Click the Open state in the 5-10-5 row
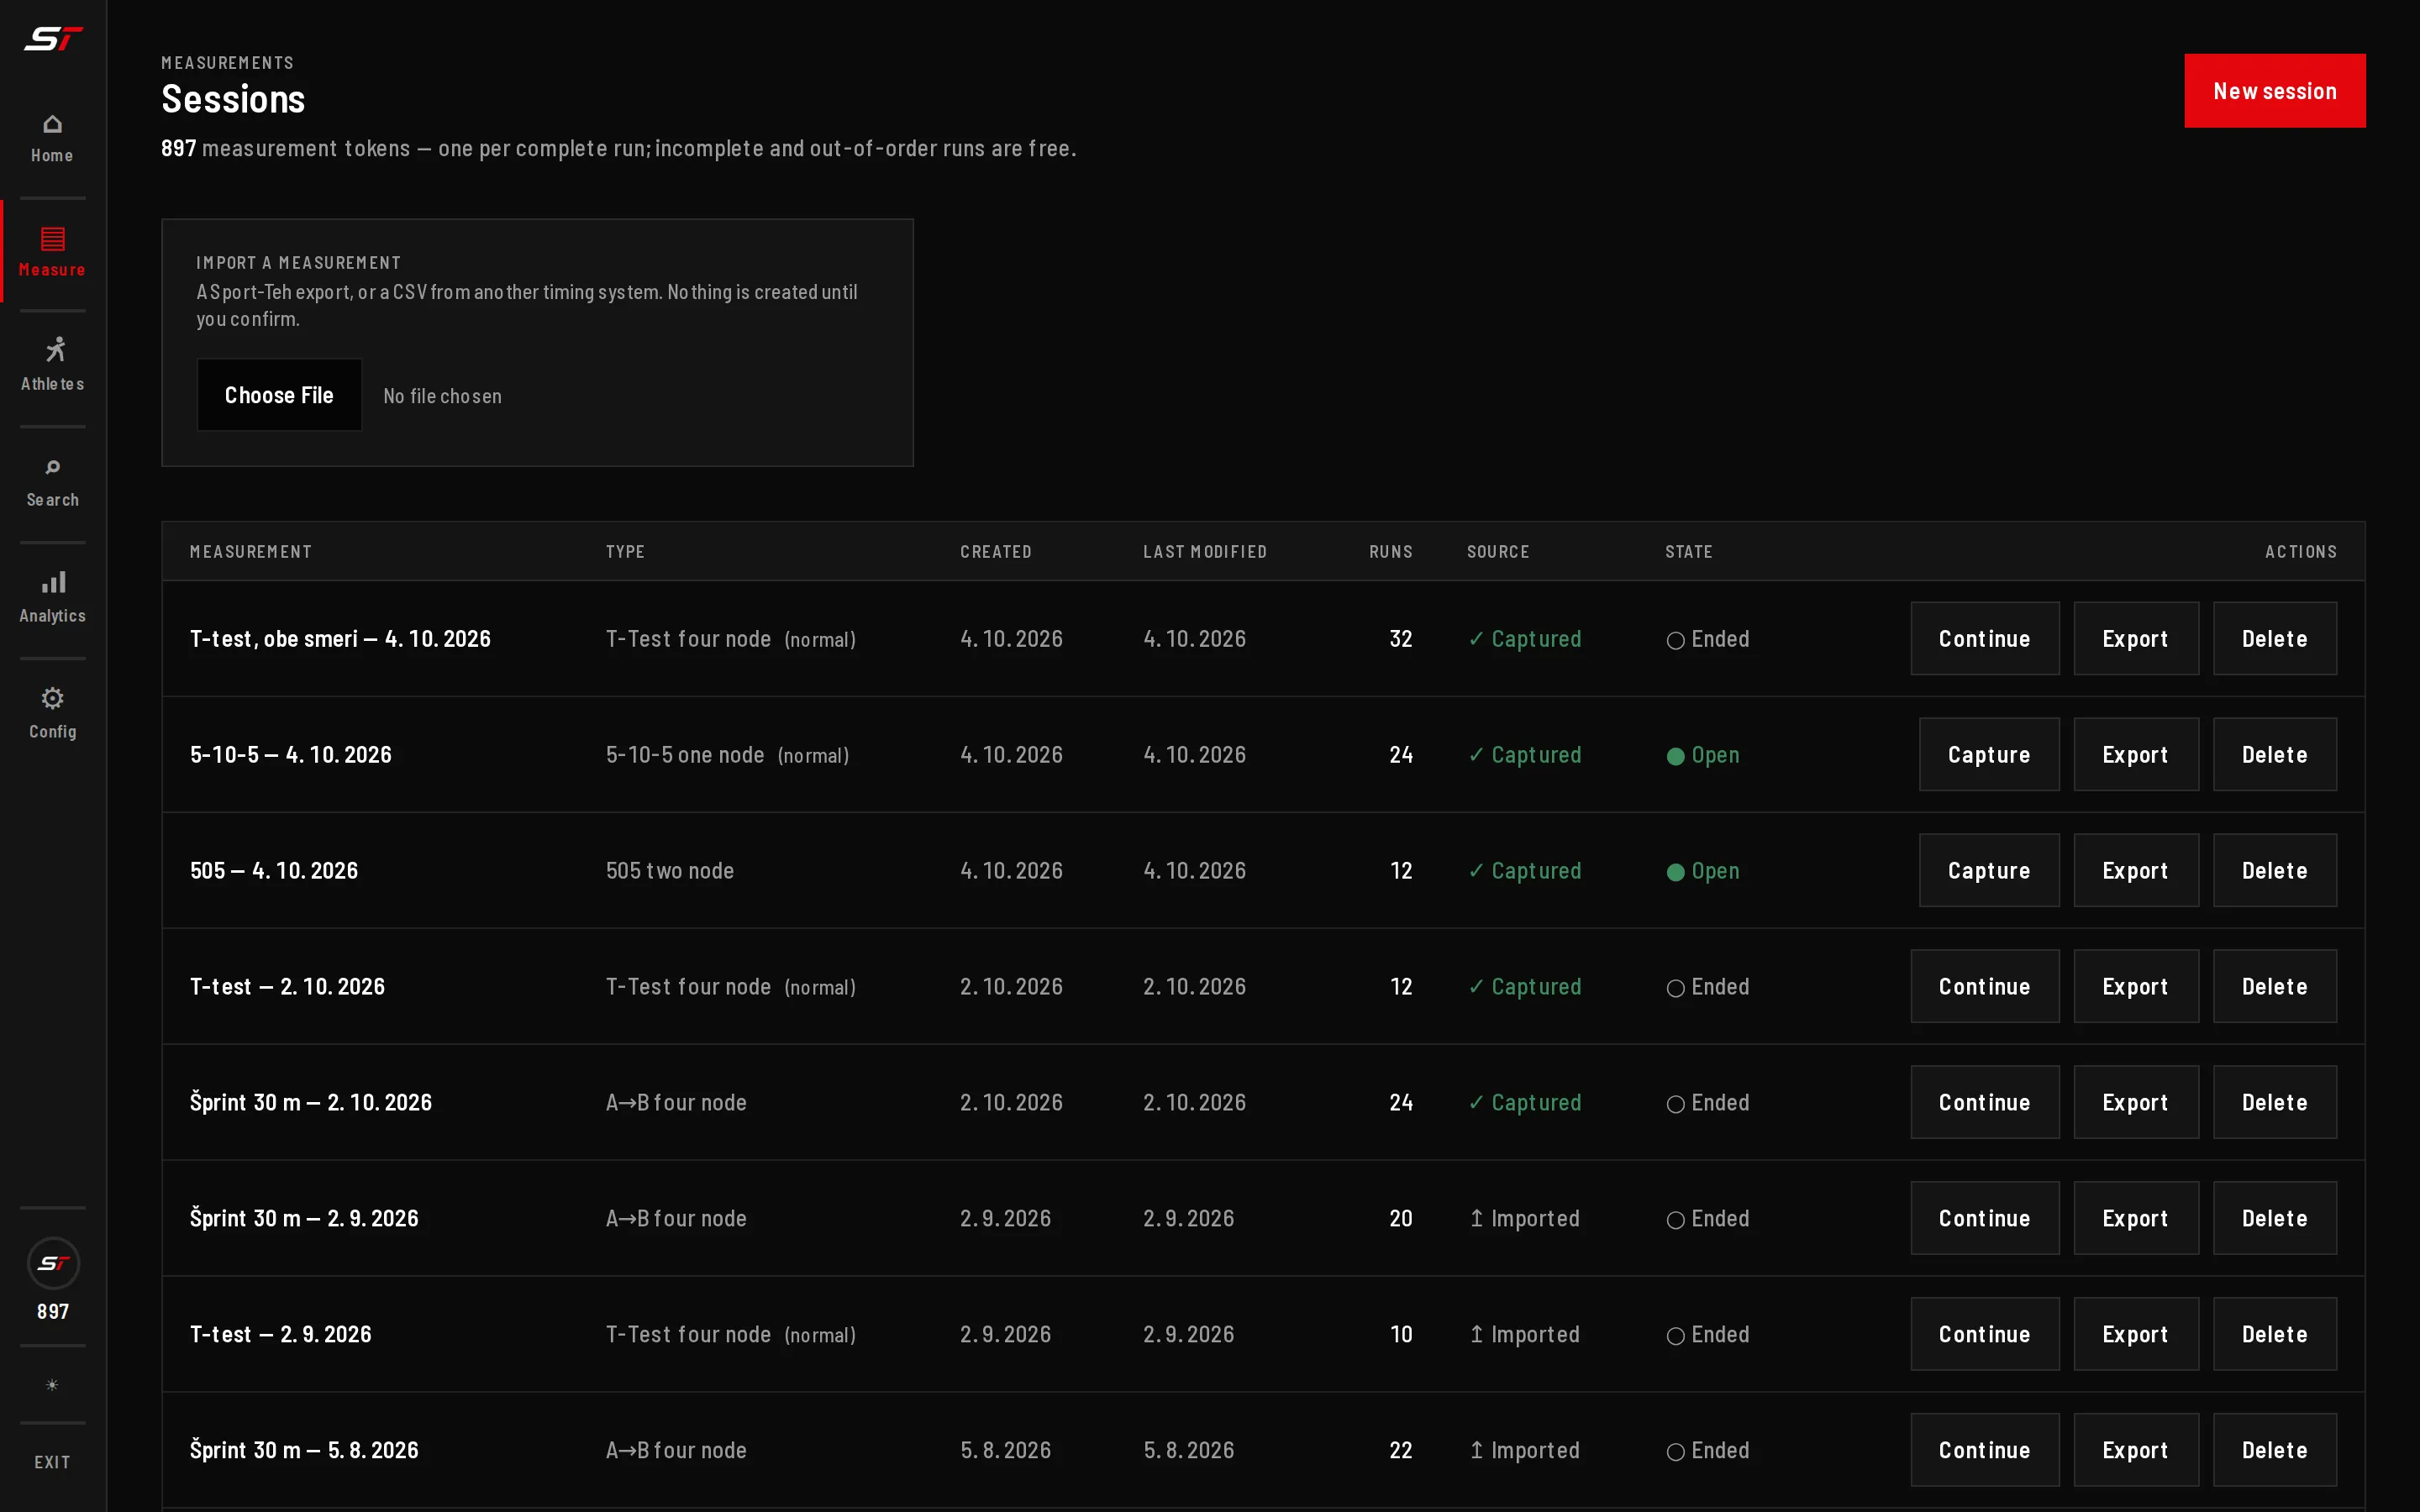Image resolution: width=2420 pixels, height=1512 pixels. pyautogui.click(x=1703, y=755)
